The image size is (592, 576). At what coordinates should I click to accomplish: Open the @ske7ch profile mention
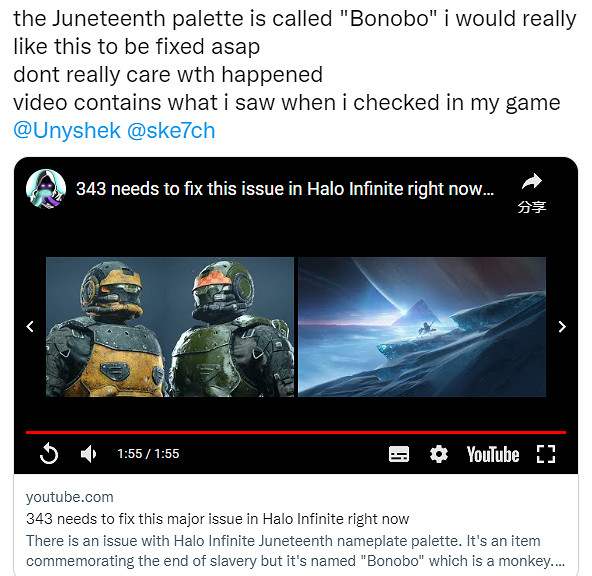pos(171,131)
